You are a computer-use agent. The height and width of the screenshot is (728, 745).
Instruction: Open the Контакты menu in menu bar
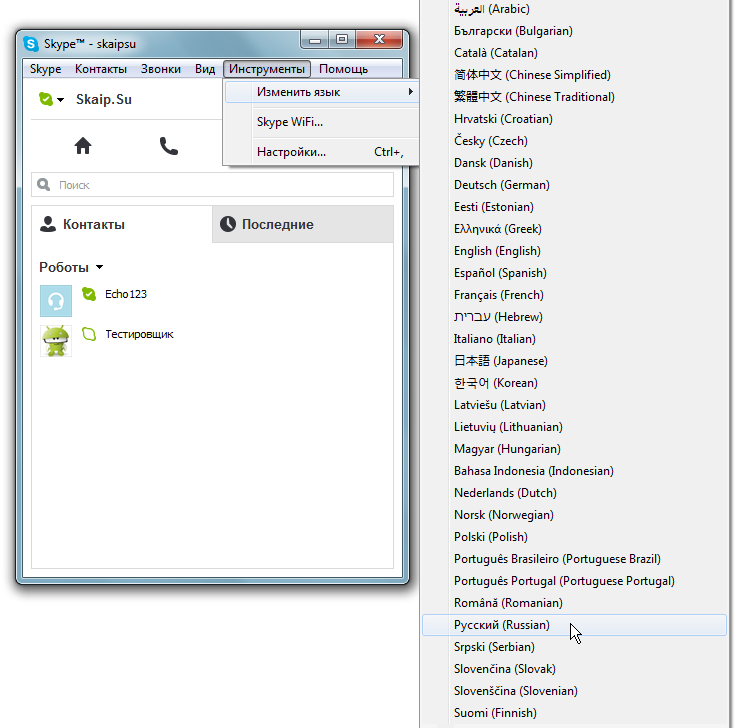point(101,69)
